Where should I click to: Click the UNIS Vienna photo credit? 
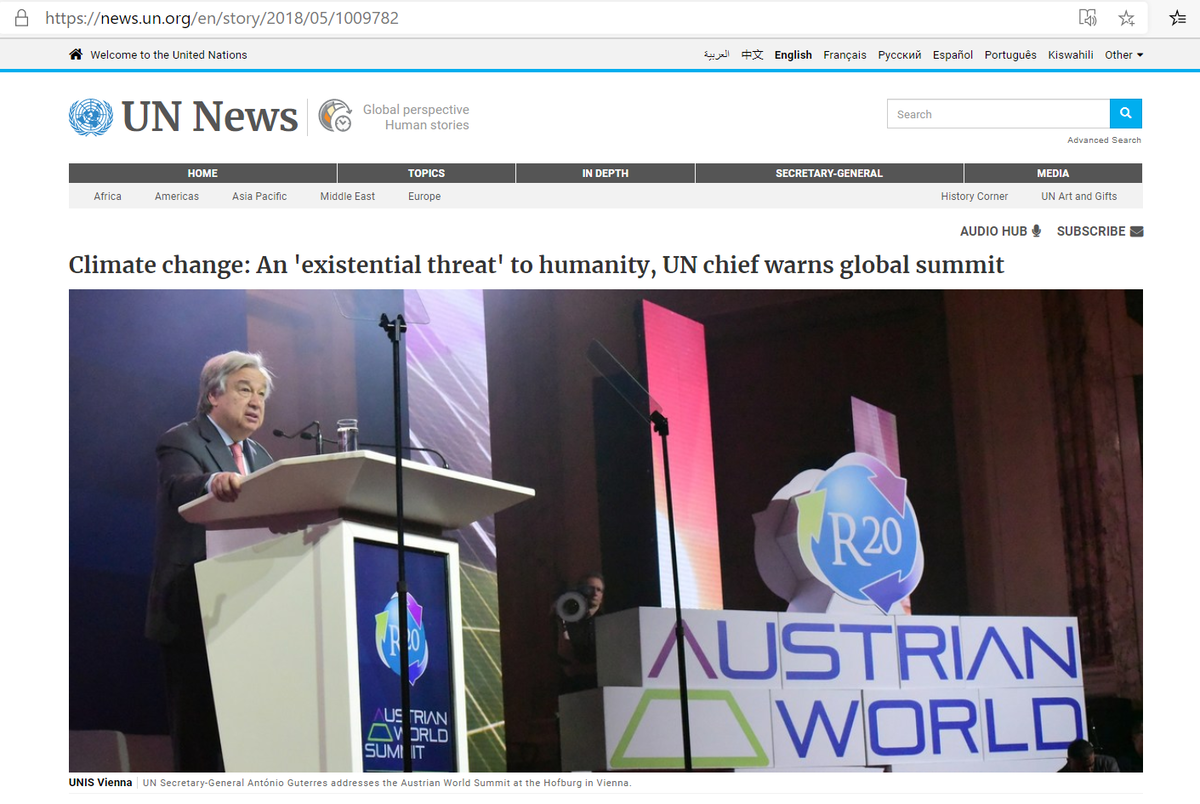[100, 783]
